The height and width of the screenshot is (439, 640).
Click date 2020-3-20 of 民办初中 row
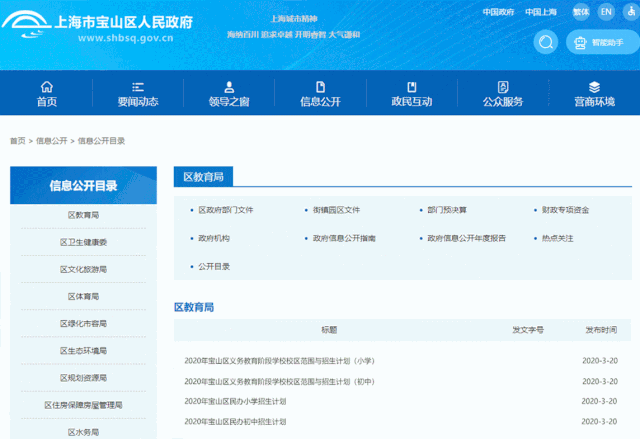tap(599, 421)
